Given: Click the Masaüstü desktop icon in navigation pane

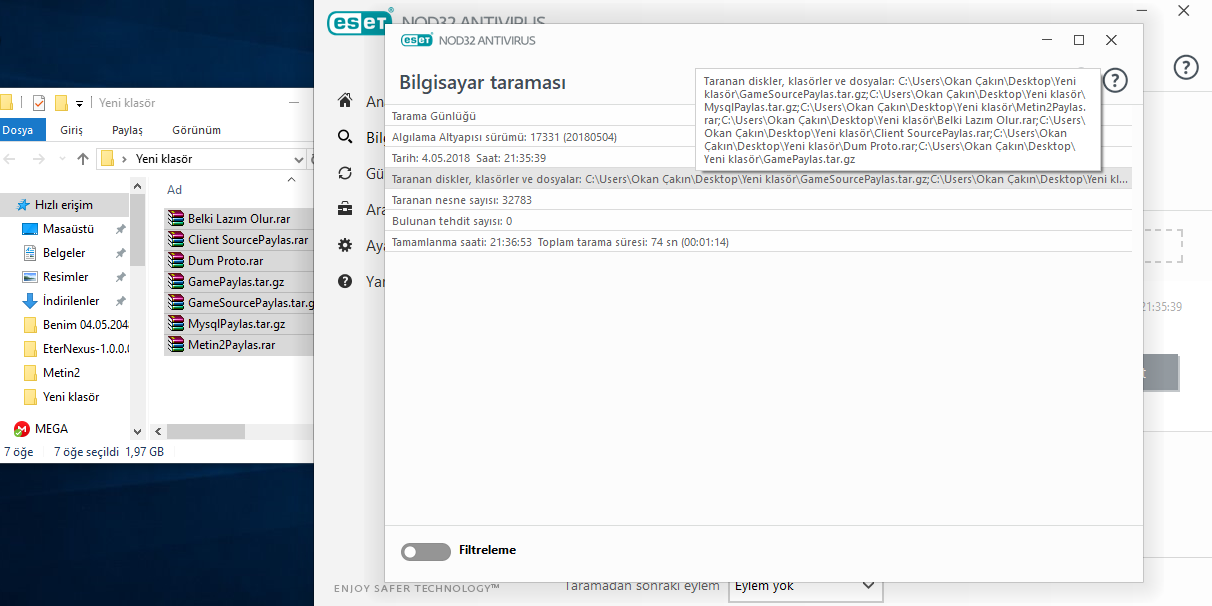Looking at the screenshot, I should (30, 229).
